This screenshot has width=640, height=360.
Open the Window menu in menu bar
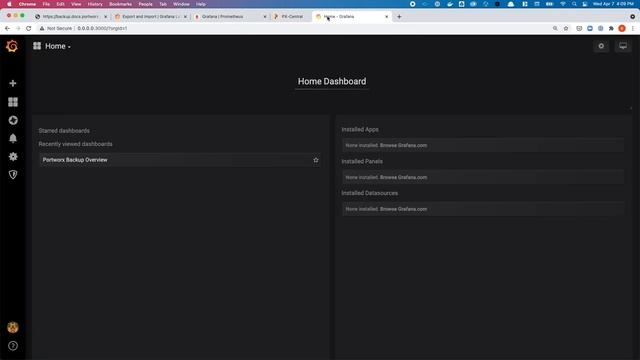click(x=181, y=4)
